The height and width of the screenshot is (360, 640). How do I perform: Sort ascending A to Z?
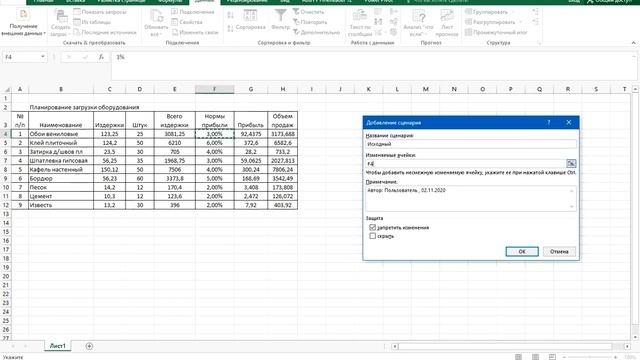tap(230, 16)
